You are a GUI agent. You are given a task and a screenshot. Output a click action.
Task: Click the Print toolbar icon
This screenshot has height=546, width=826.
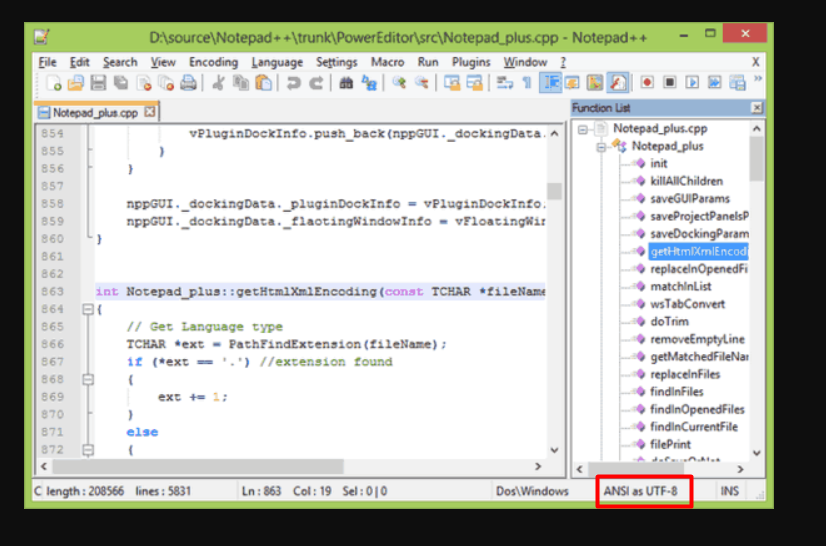point(187,83)
